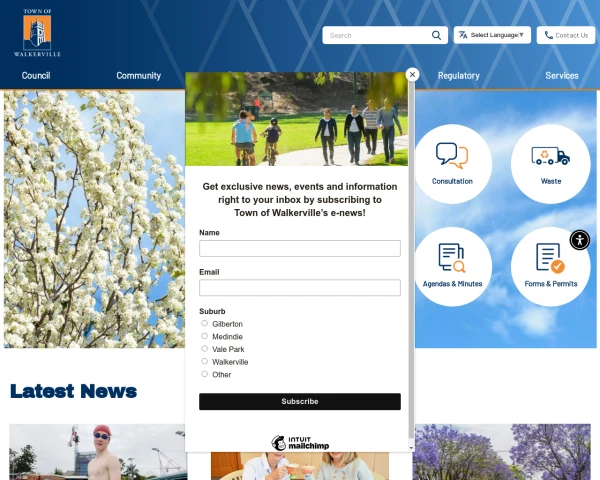This screenshot has width=600, height=480.
Task: Close the e-news subscription popup
Action: tap(412, 75)
